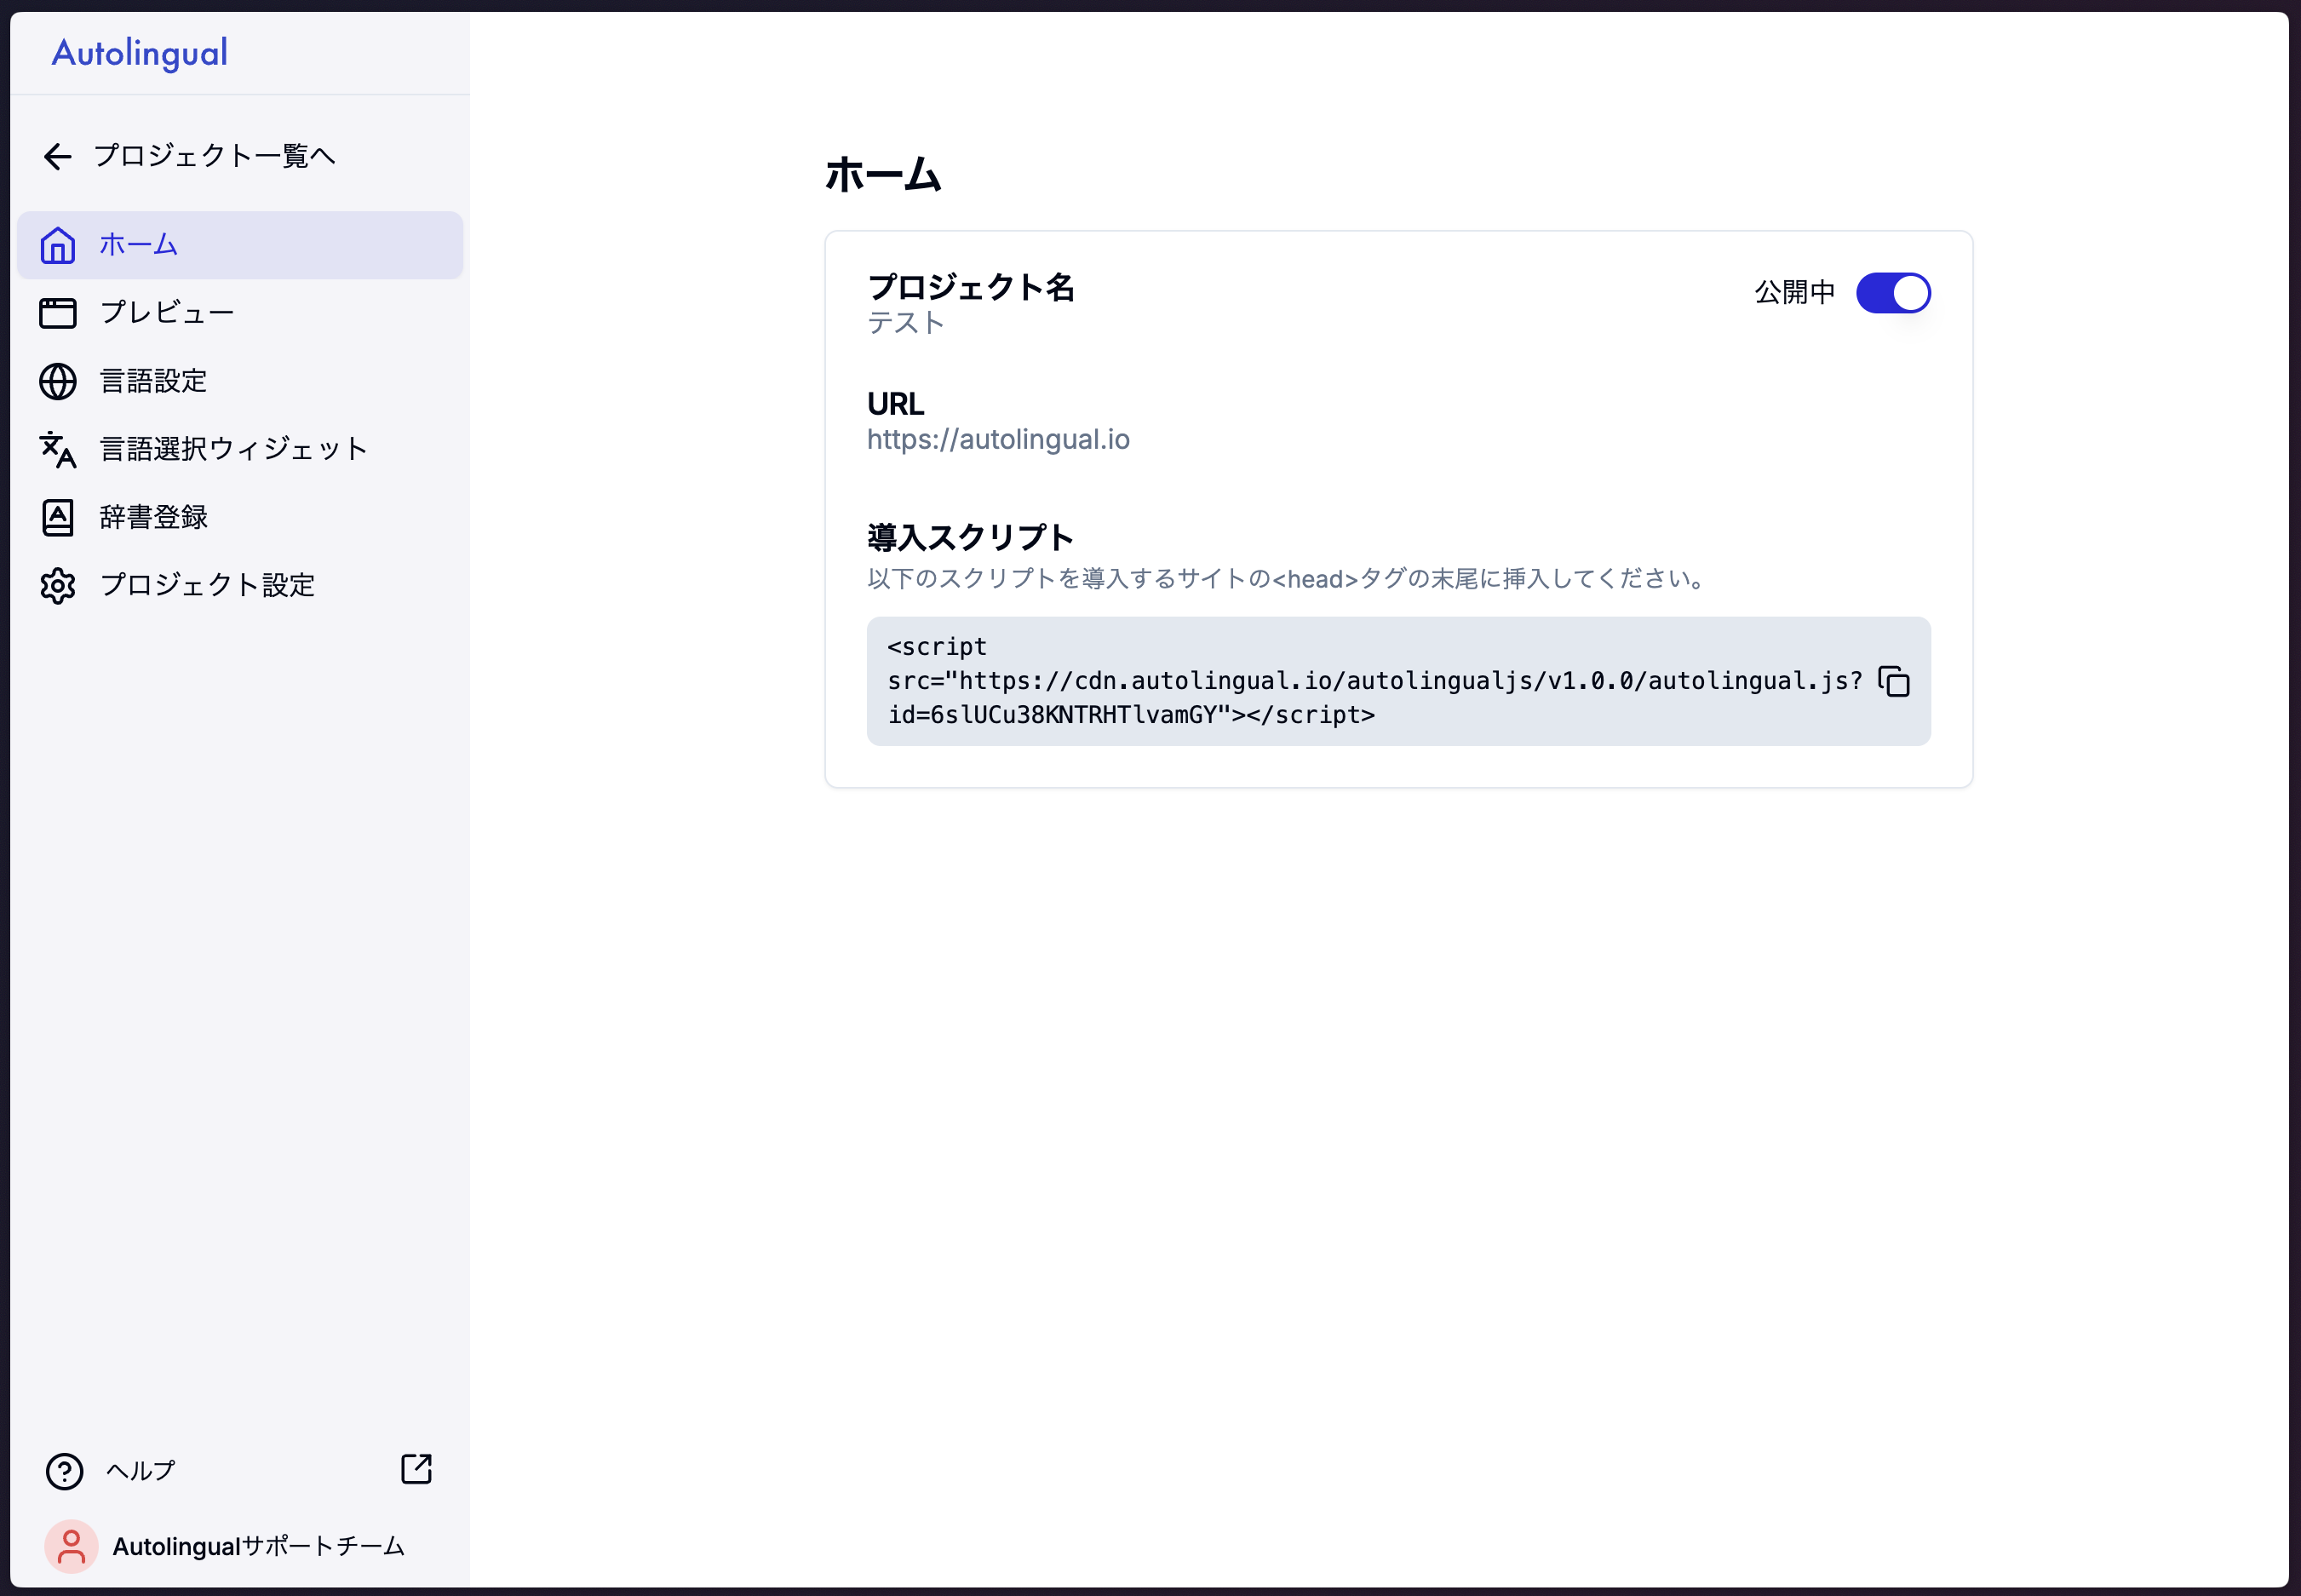2301x1596 pixels.
Task: Click the back arrow icon beside プロジェクト一覧へ
Action: pyautogui.click(x=58, y=156)
